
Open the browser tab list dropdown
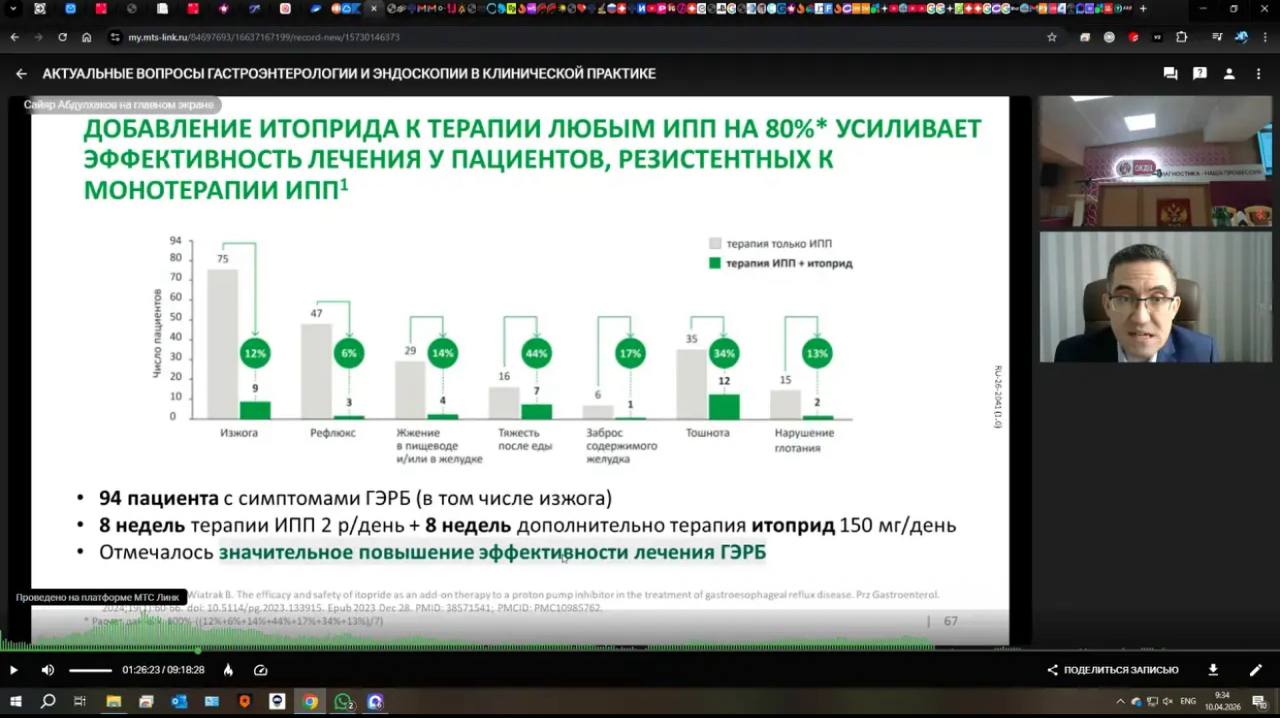tap(13, 9)
